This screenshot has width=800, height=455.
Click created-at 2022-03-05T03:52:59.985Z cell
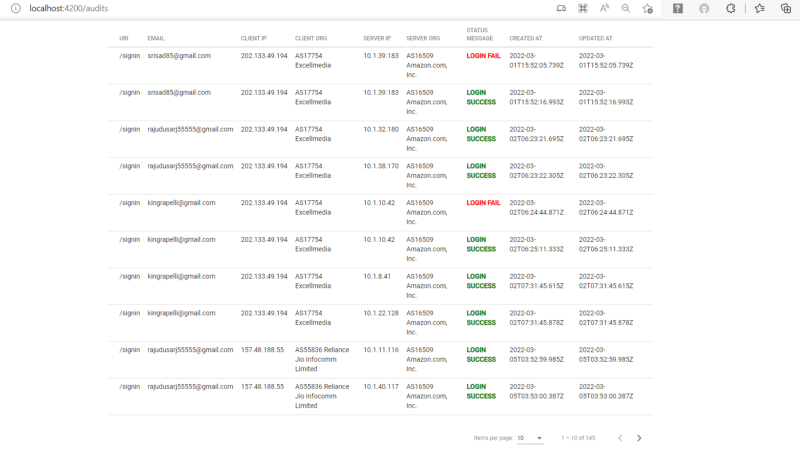tap(536, 354)
